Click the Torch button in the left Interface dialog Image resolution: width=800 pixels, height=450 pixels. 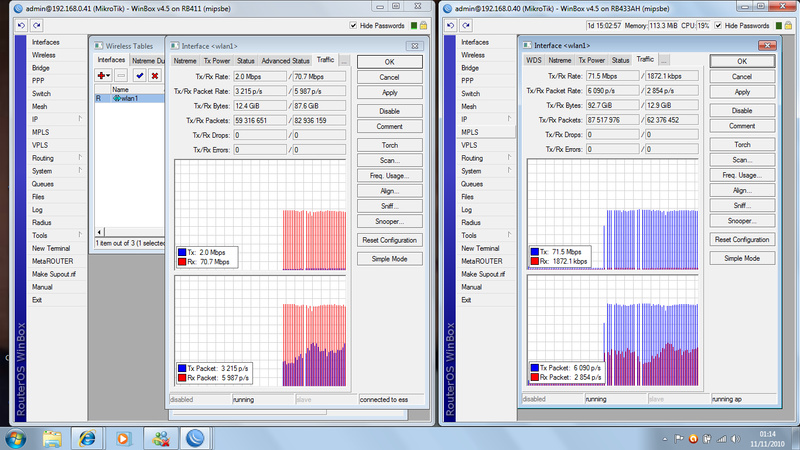click(x=389, y=144)
